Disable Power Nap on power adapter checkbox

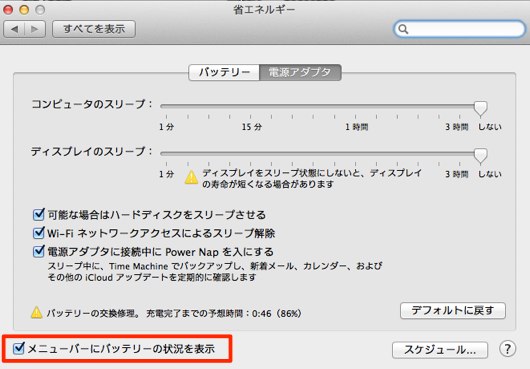39,251
